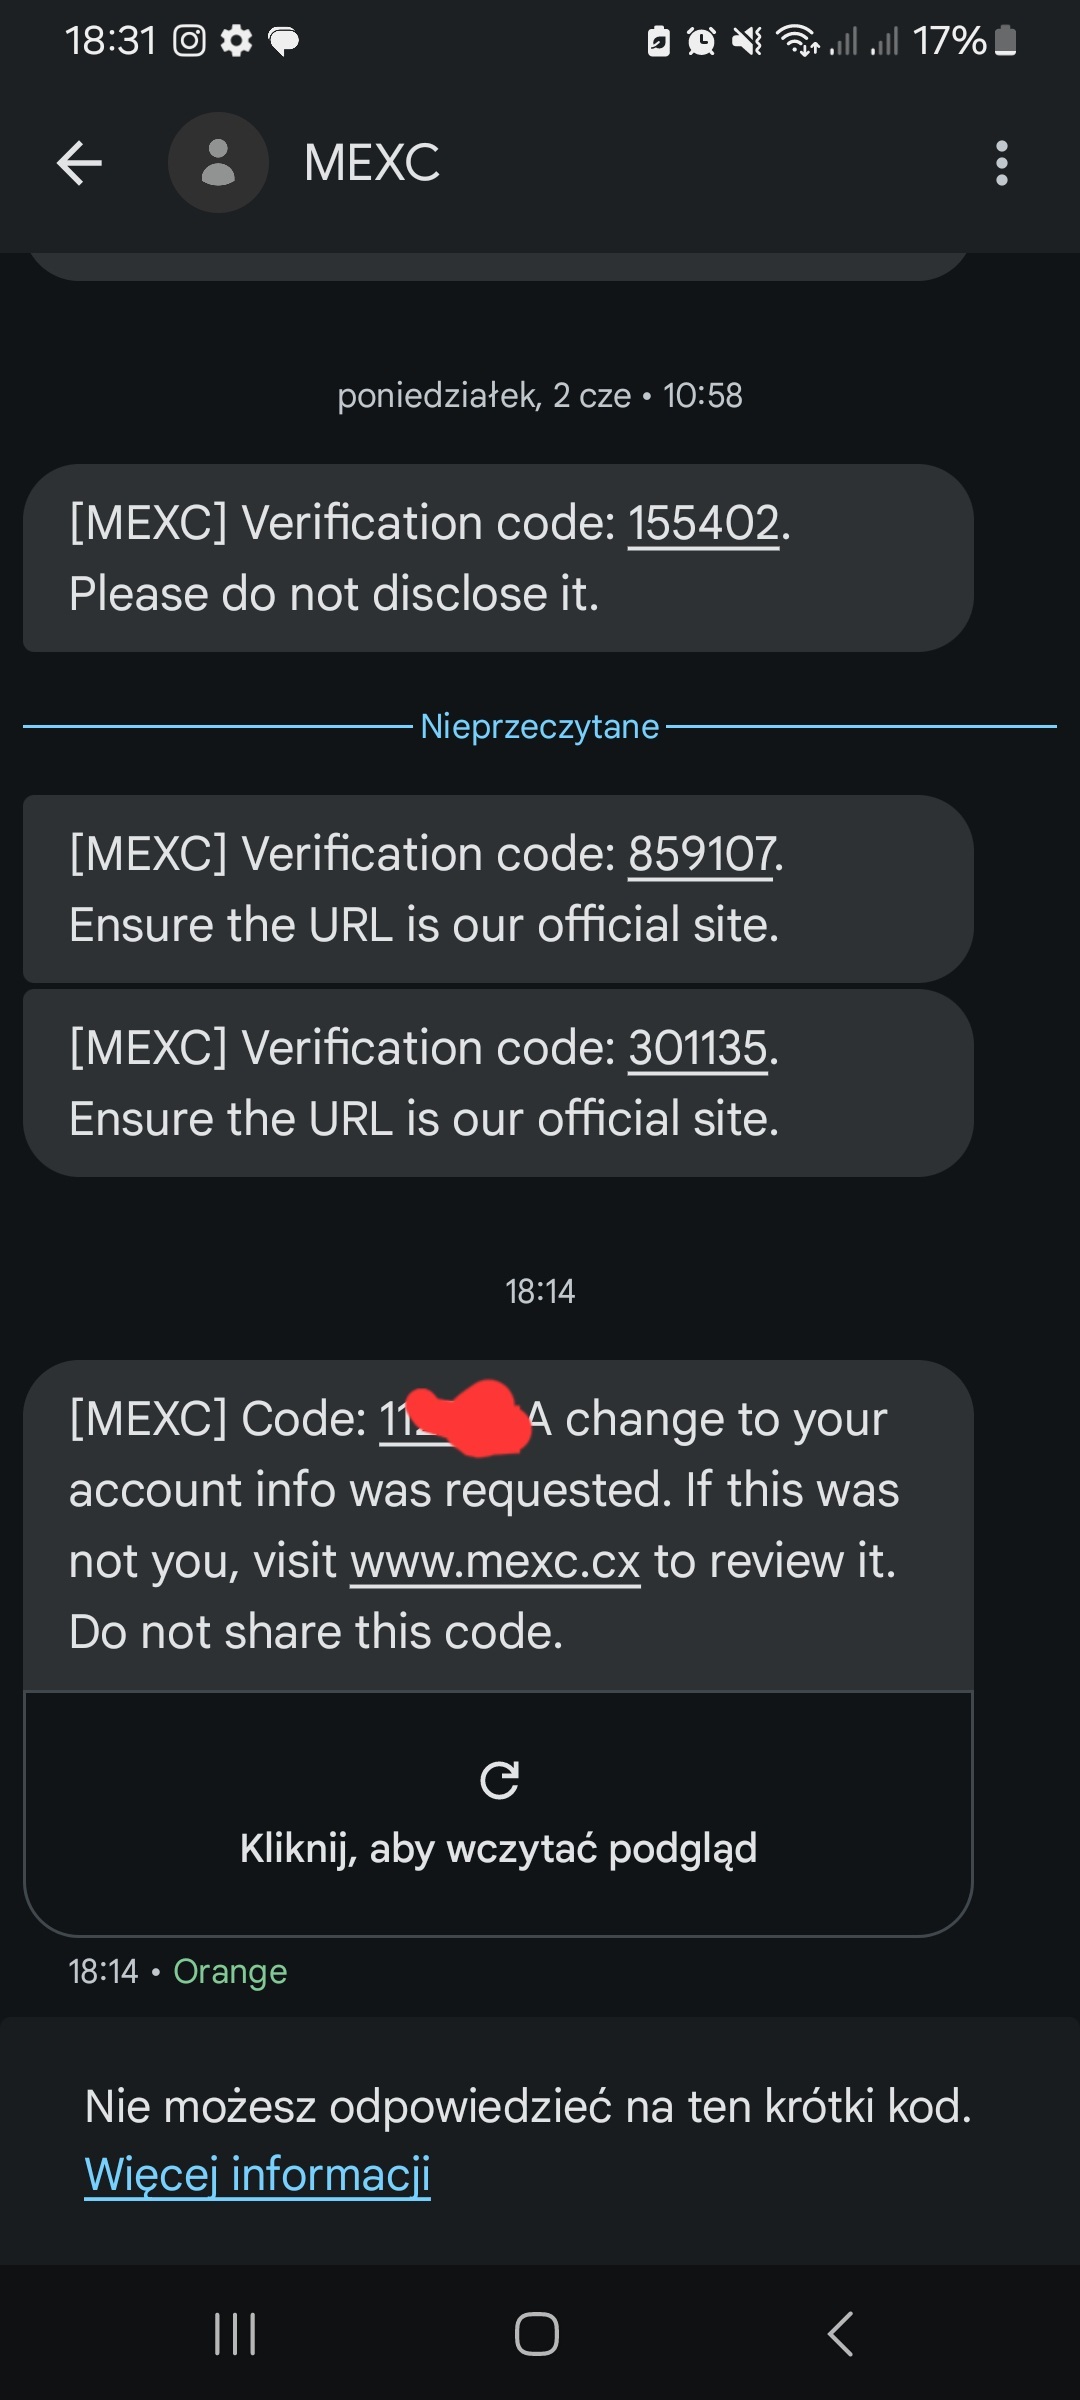Tap the settings gear status icon
This screenshot has width=1080, height=2400.
click(x=236, y=41)
